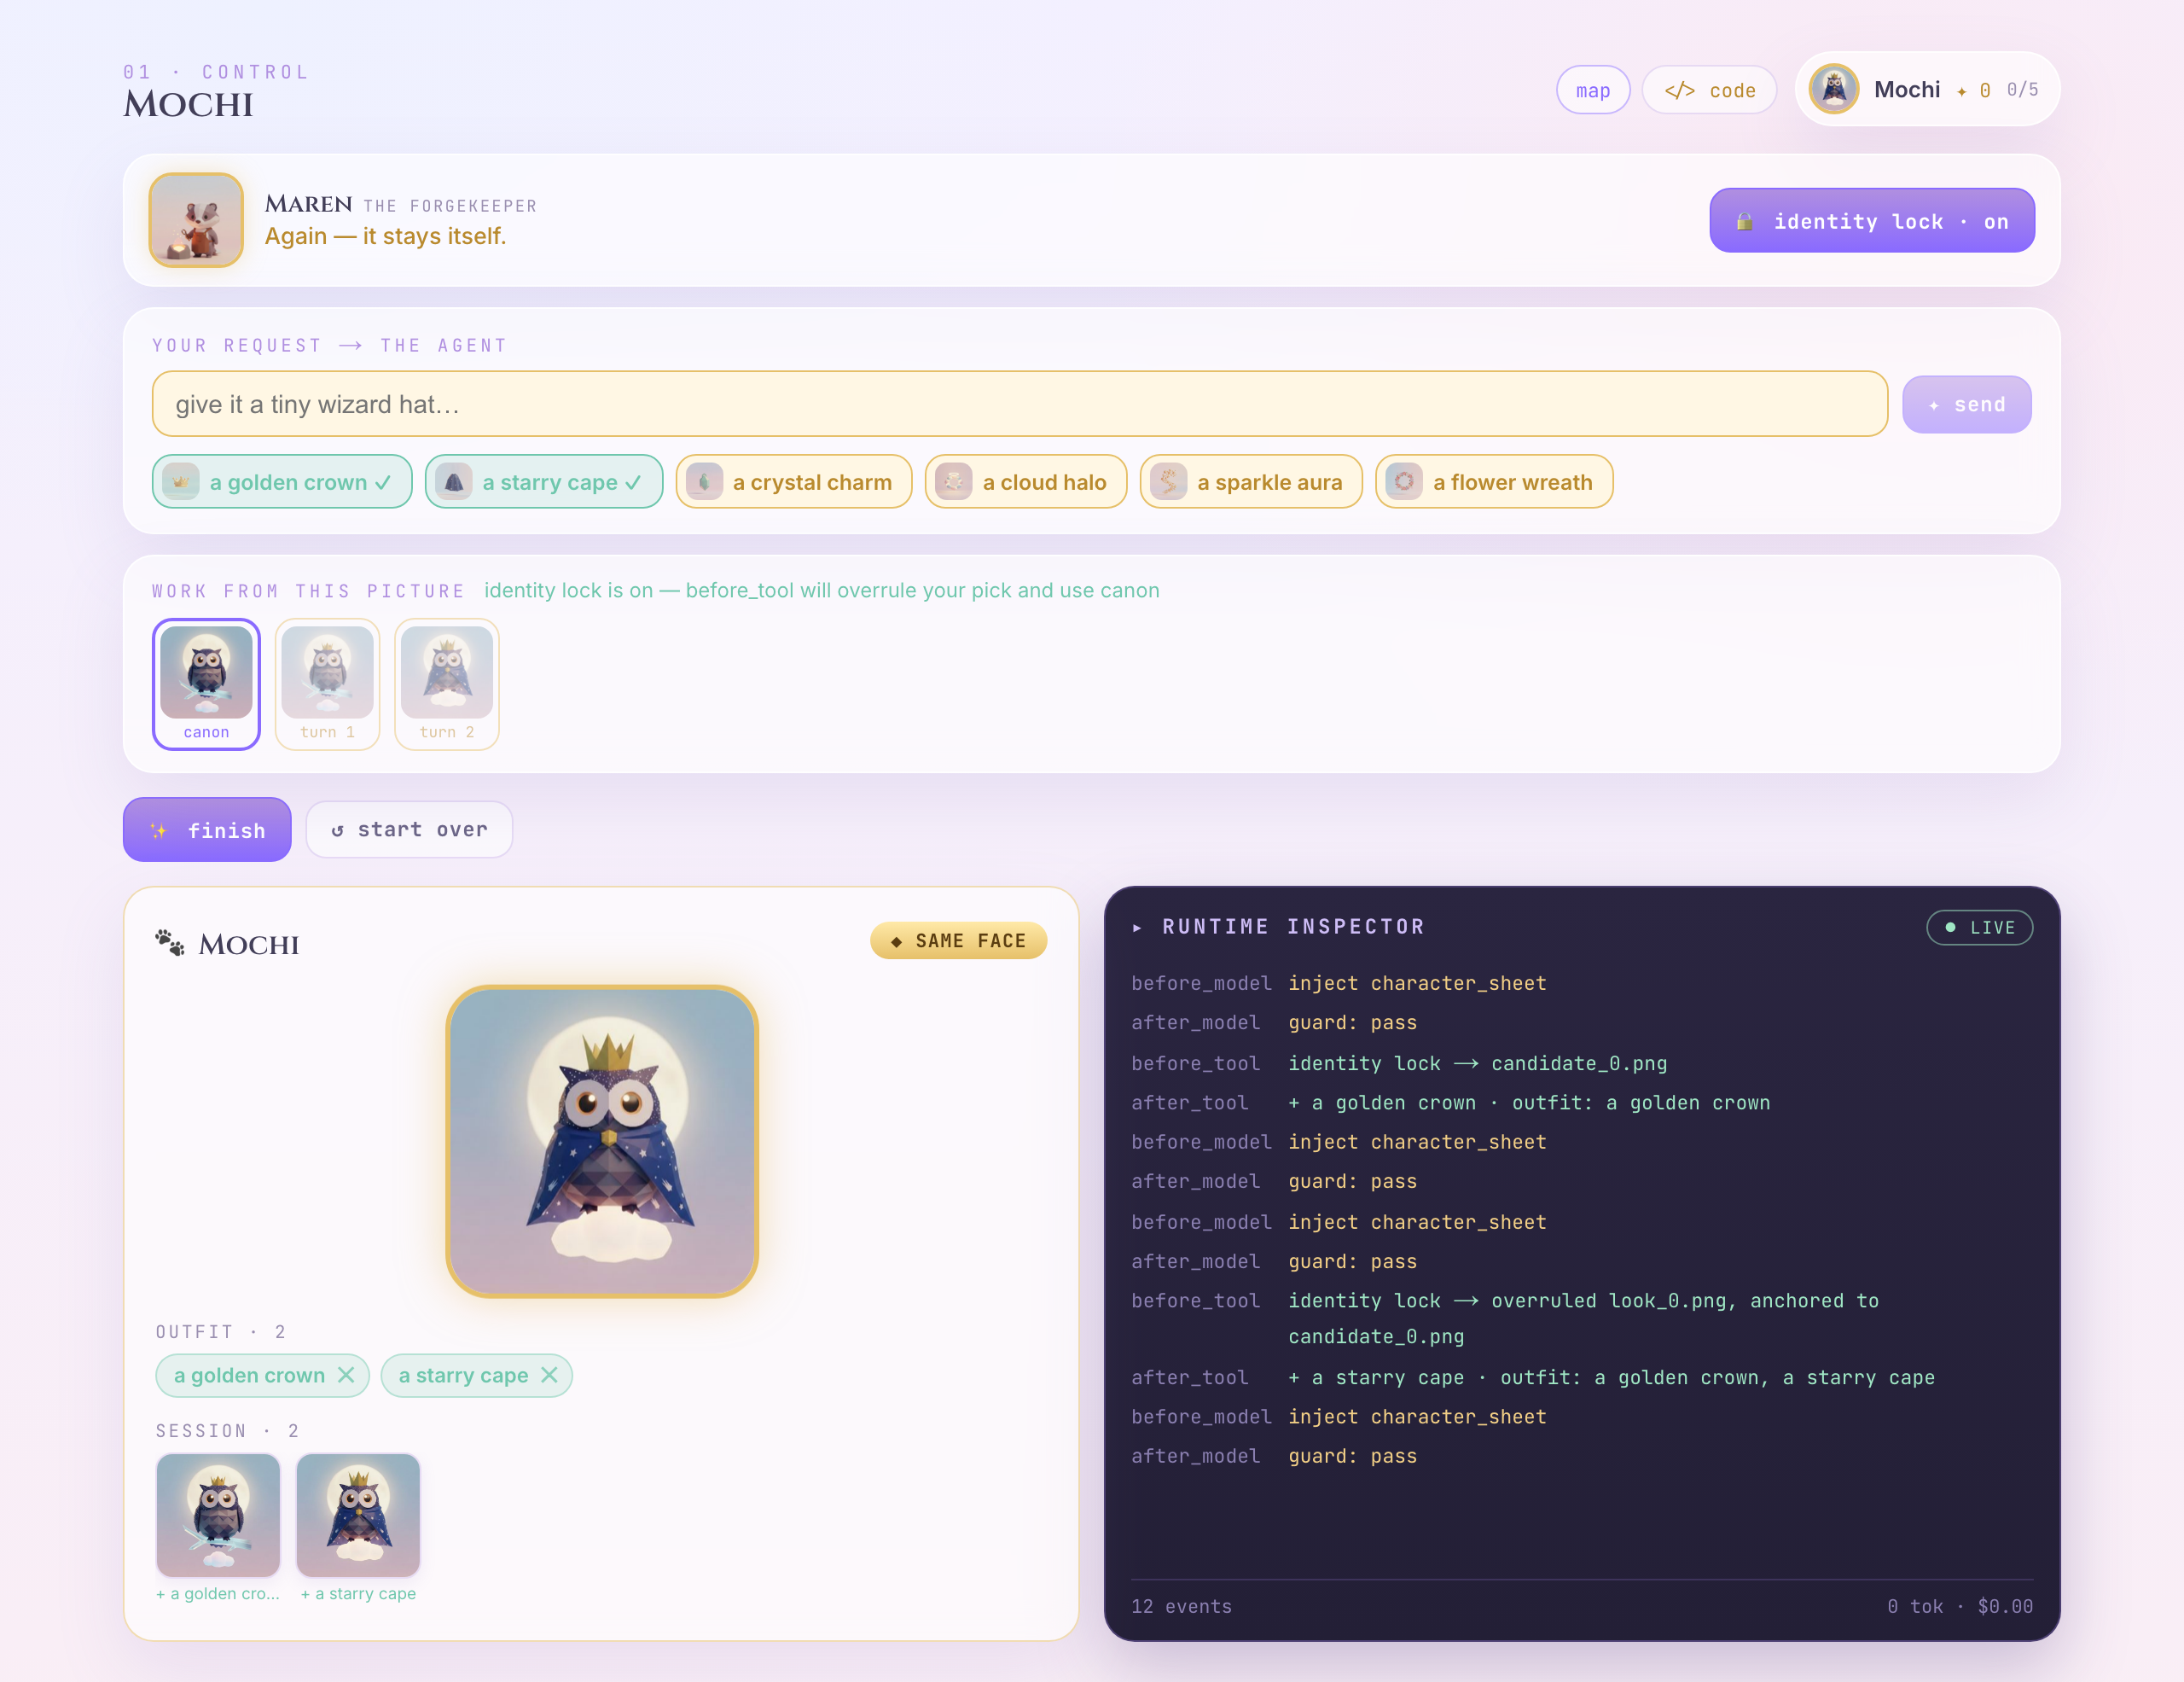Click the finish button
2184x1682 pixels.
[207, 830]
